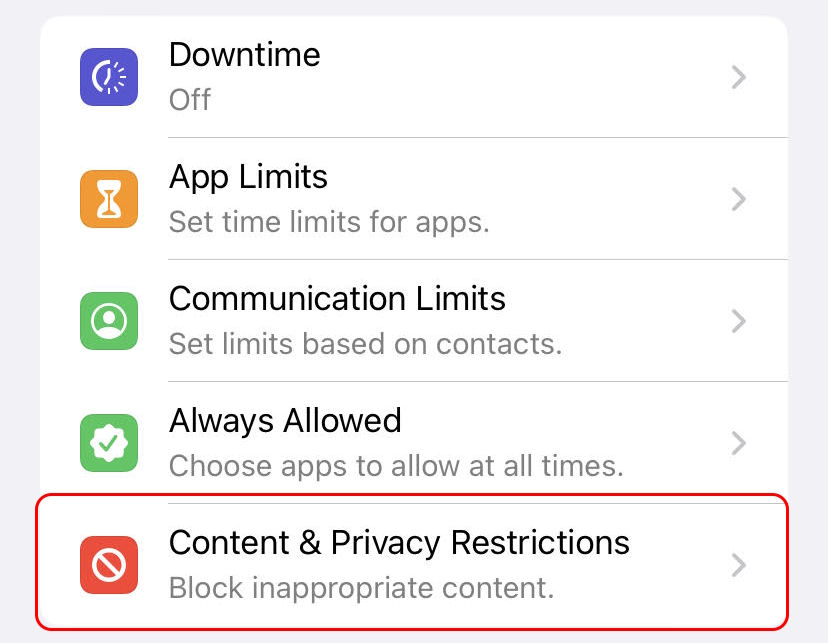Tap the Content & Privacy Restrictions chevron
Image resolution: width=828 pixels, height=643 pixels.
738,565
